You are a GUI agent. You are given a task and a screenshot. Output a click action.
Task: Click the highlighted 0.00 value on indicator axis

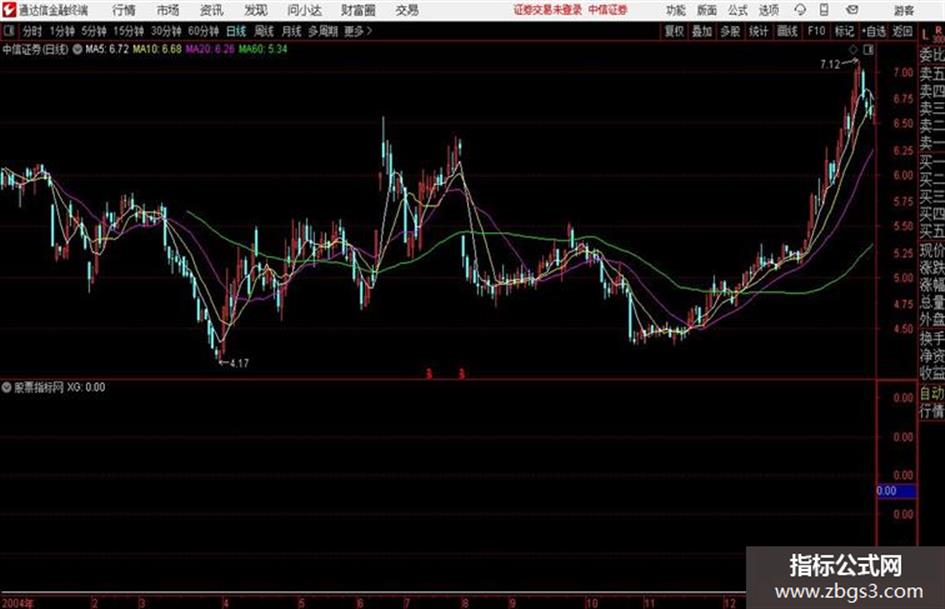click(x=896, y=491)
